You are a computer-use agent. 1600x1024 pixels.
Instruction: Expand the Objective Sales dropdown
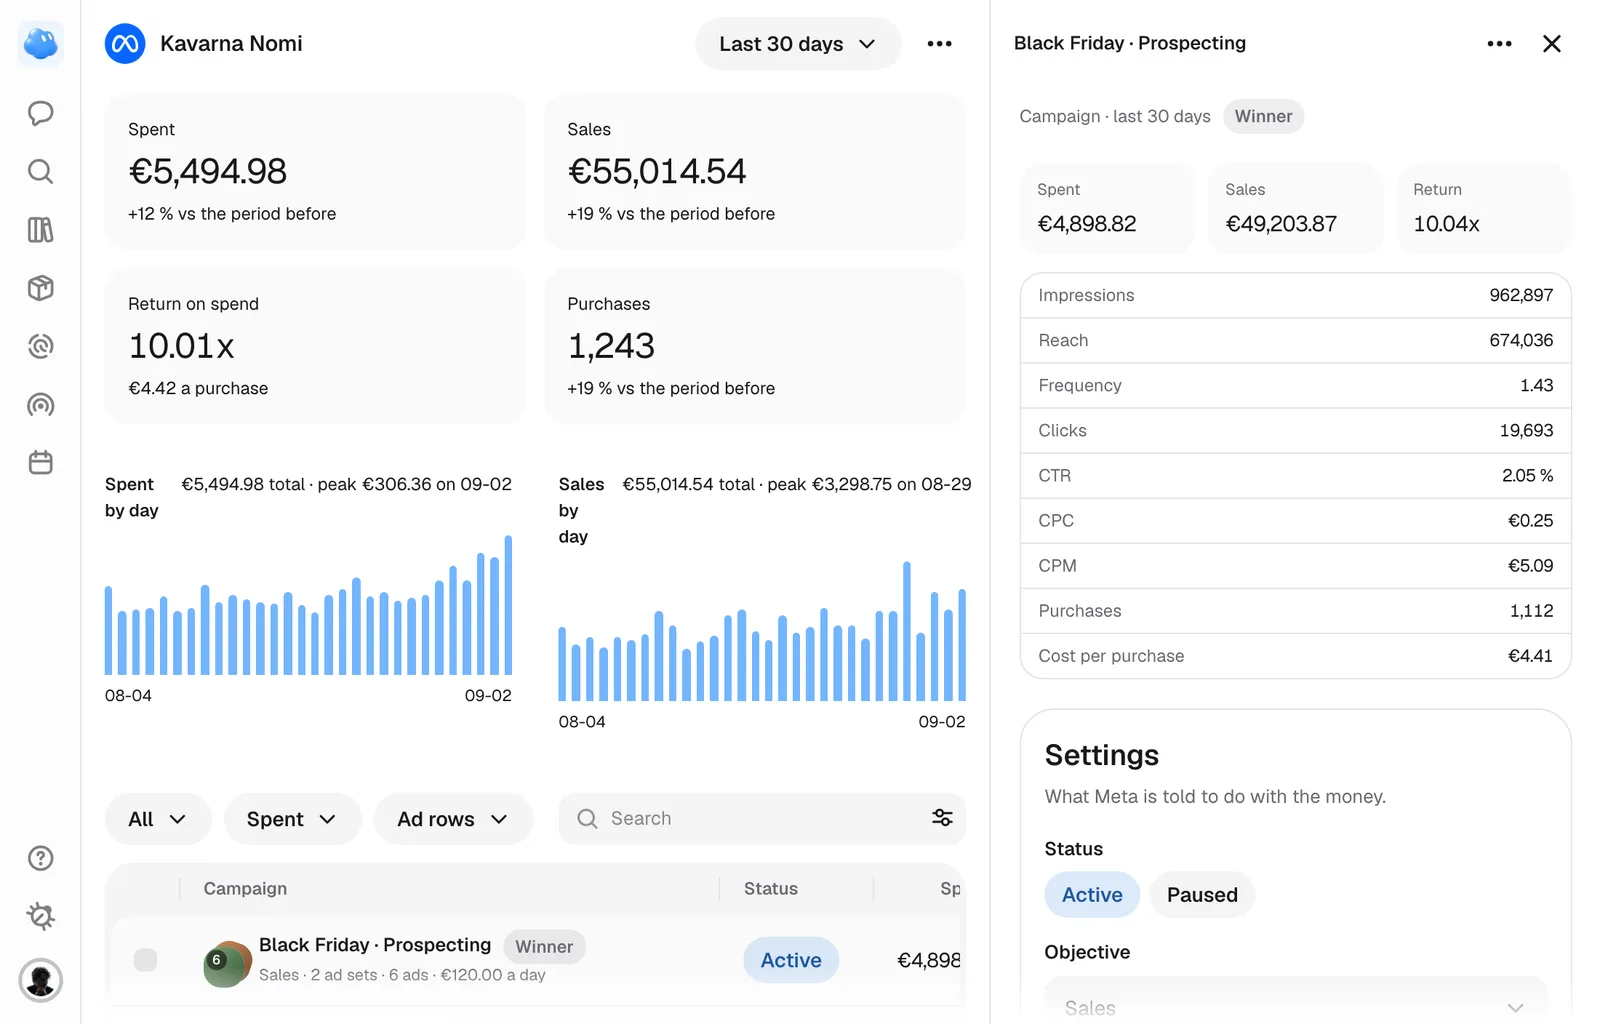tap(1295, 1004)
